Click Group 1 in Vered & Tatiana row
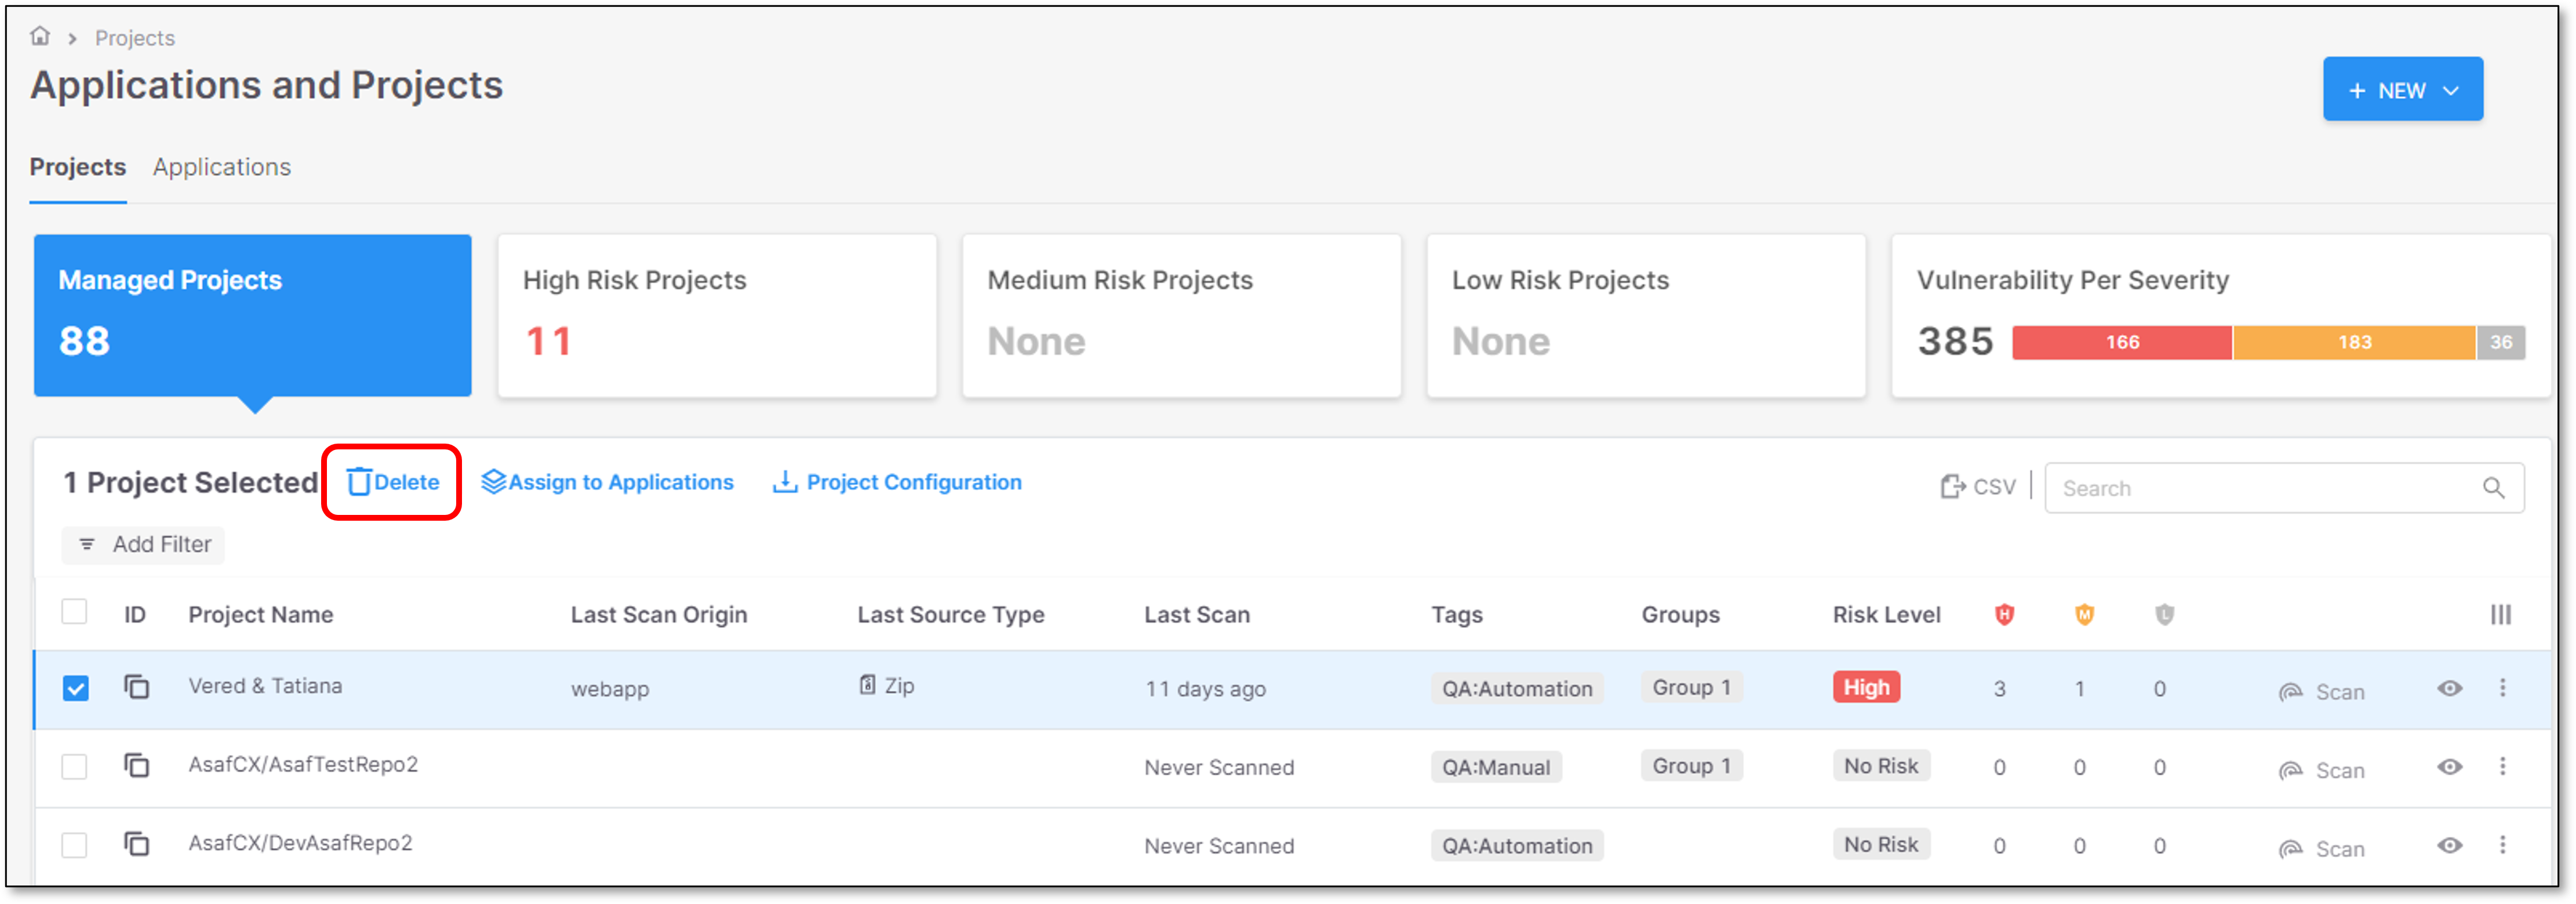This screenshot has height=904, width=2576. pos(1692,688)
